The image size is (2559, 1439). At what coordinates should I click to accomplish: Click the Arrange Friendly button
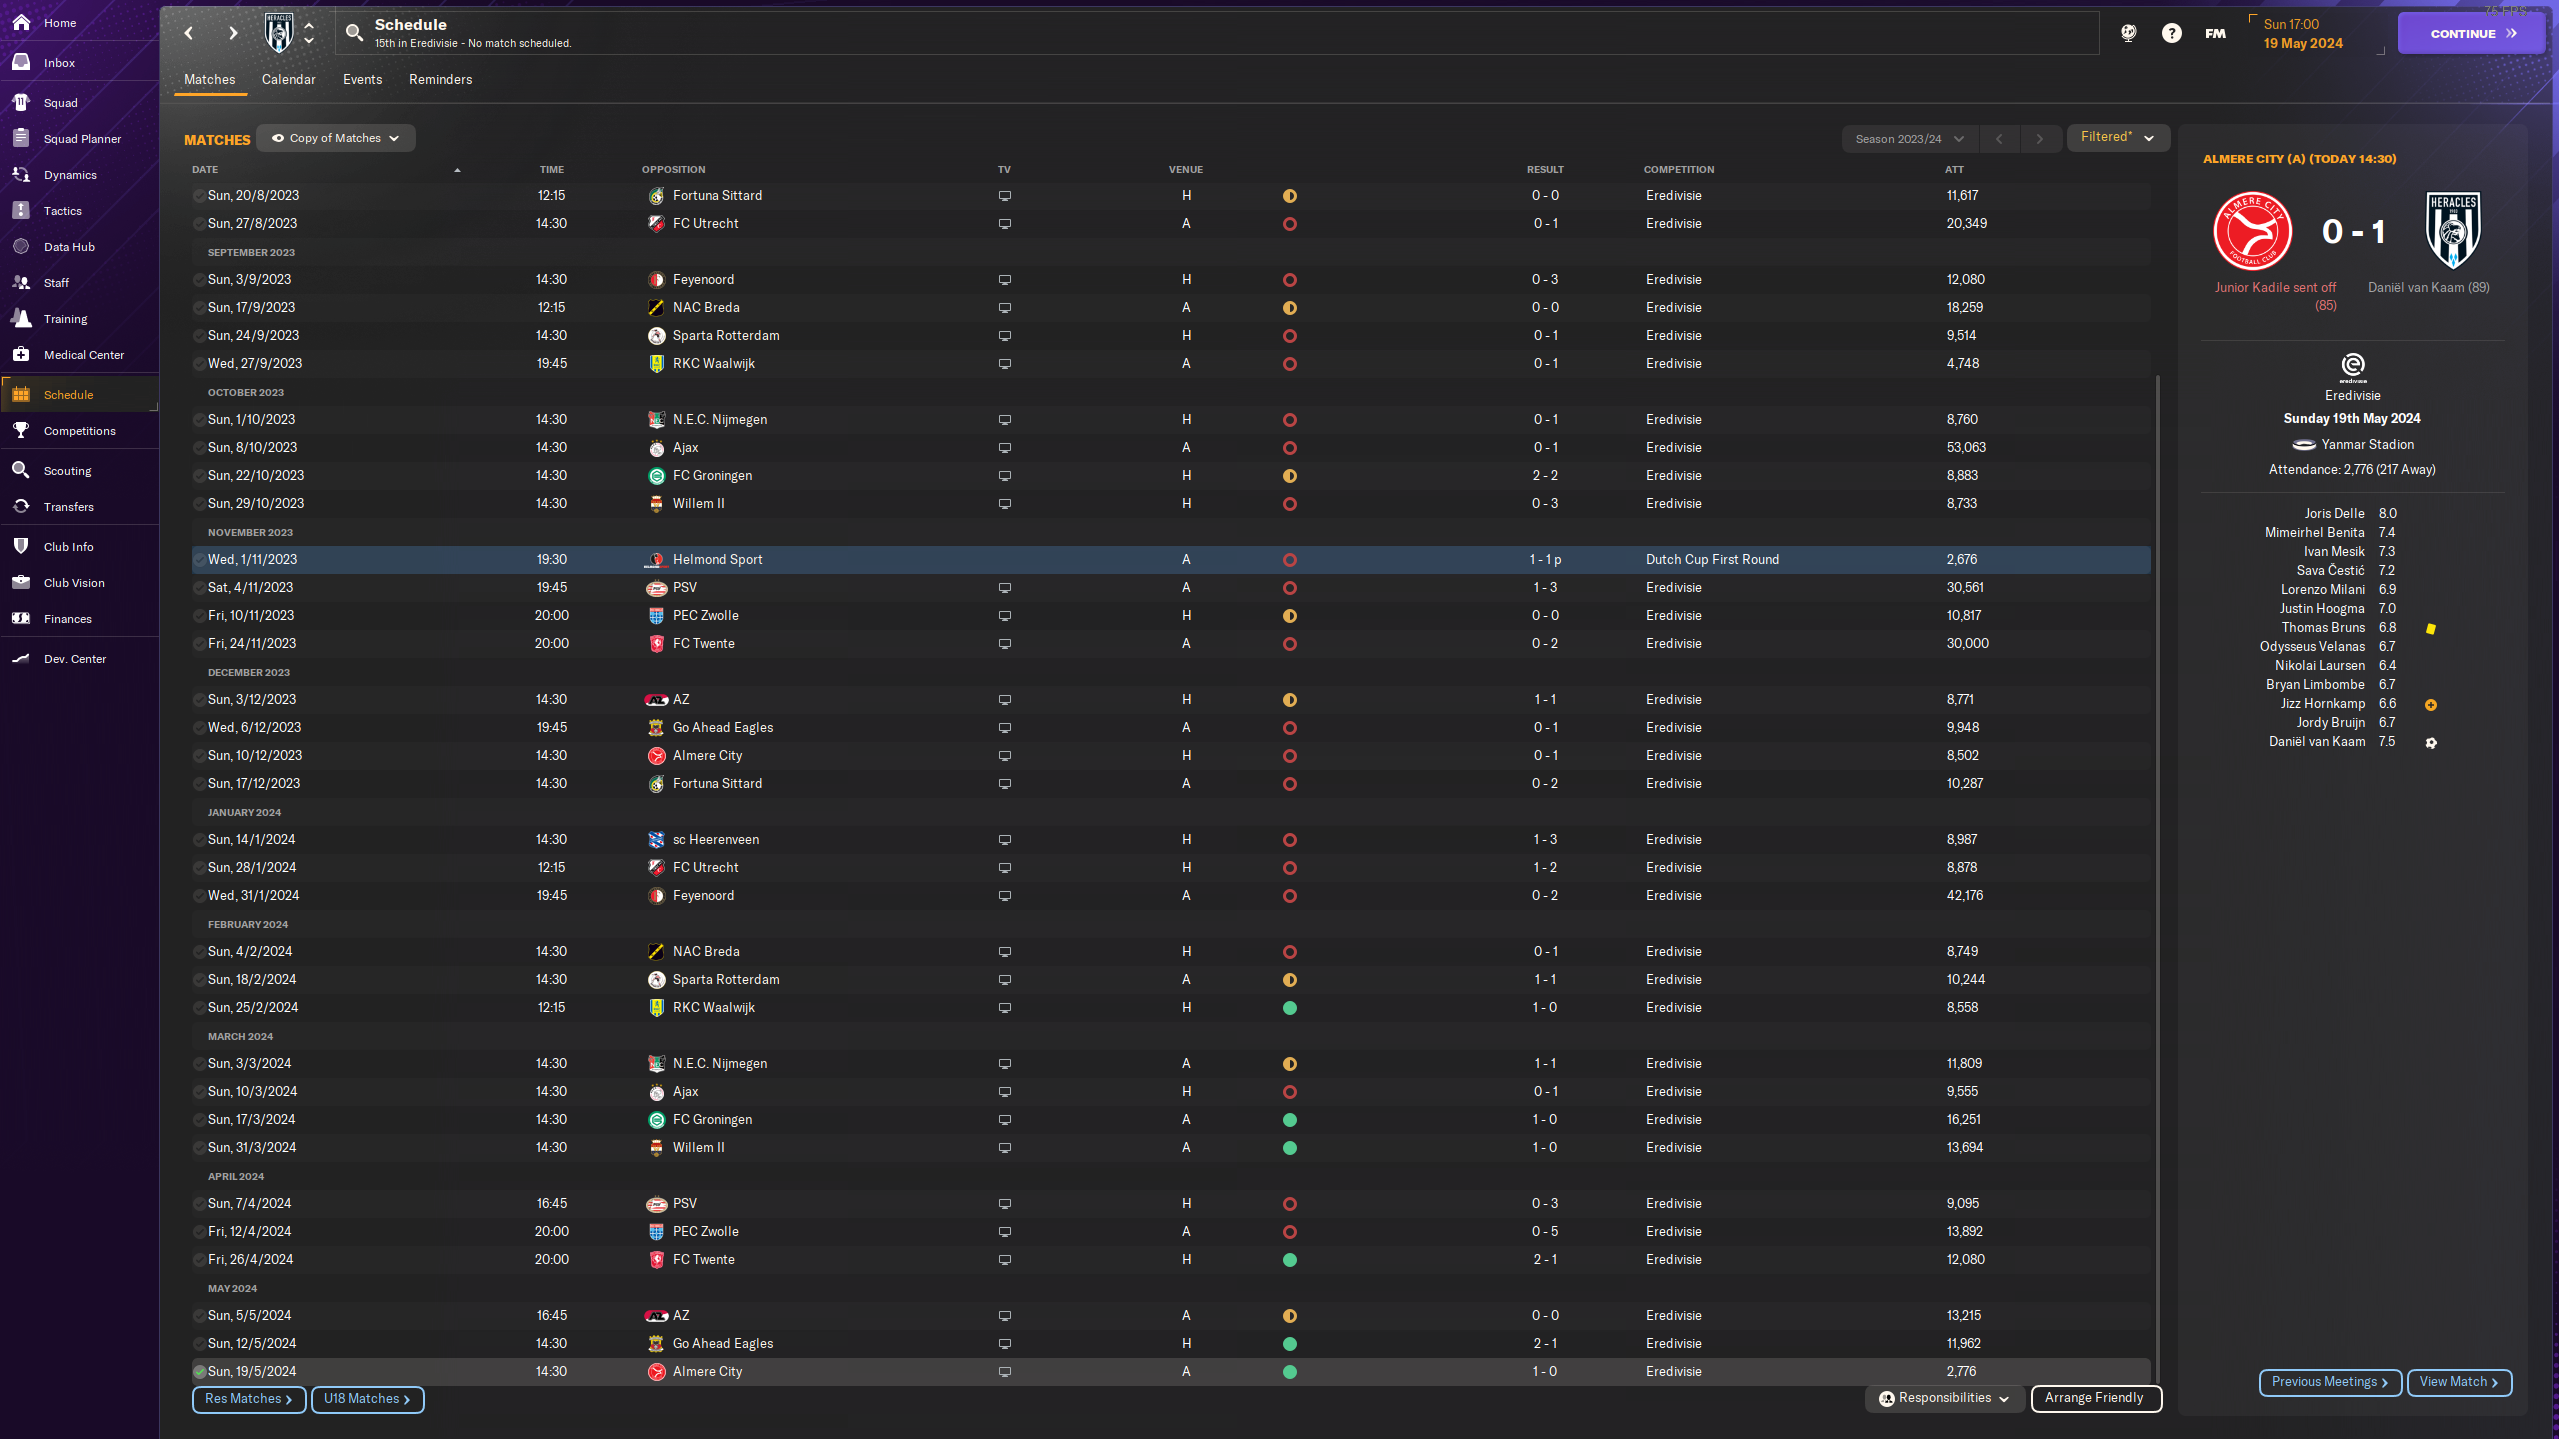(x=2093, y=1397)
